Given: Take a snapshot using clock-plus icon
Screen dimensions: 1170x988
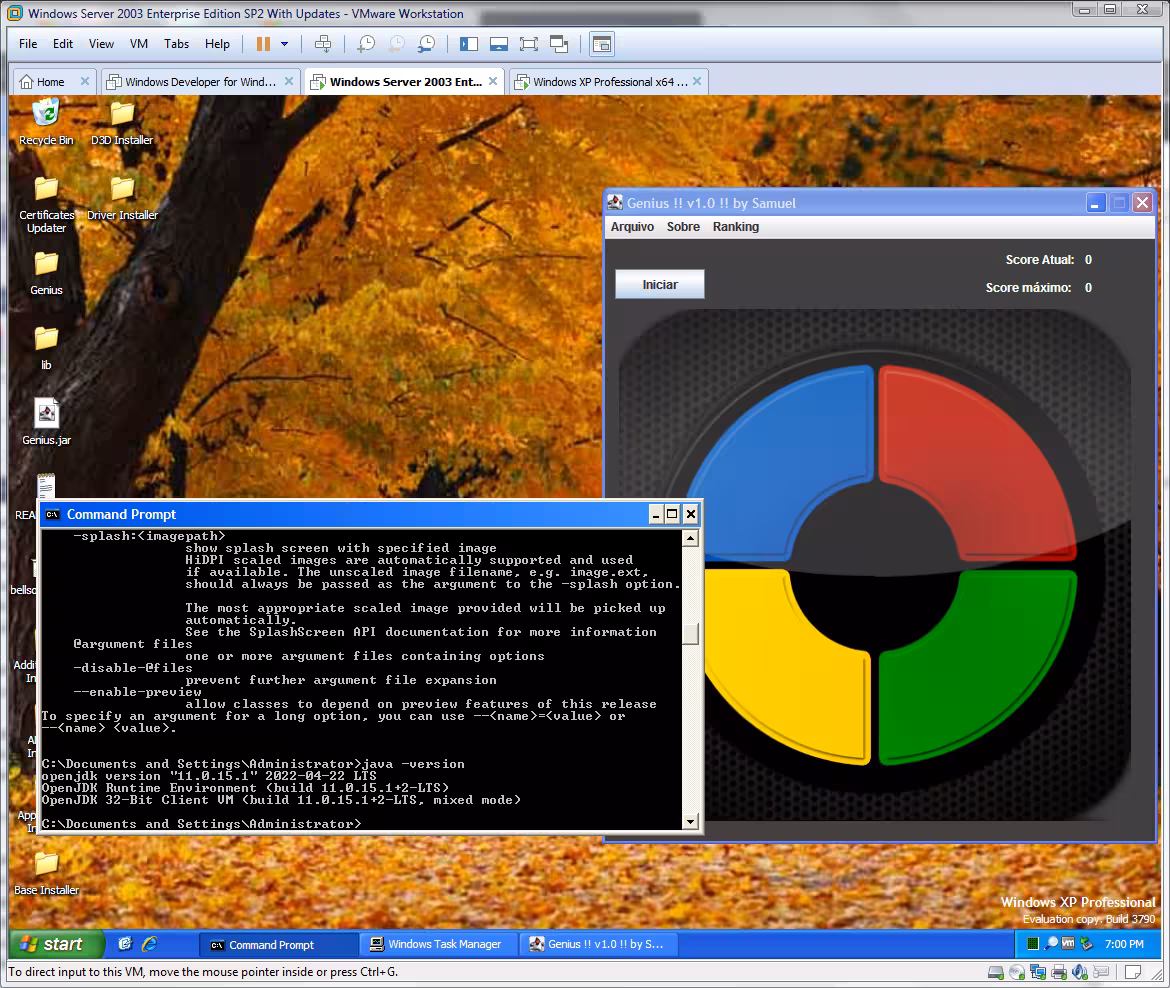Looking at the screenshot, I should click(x=366, y=44).
